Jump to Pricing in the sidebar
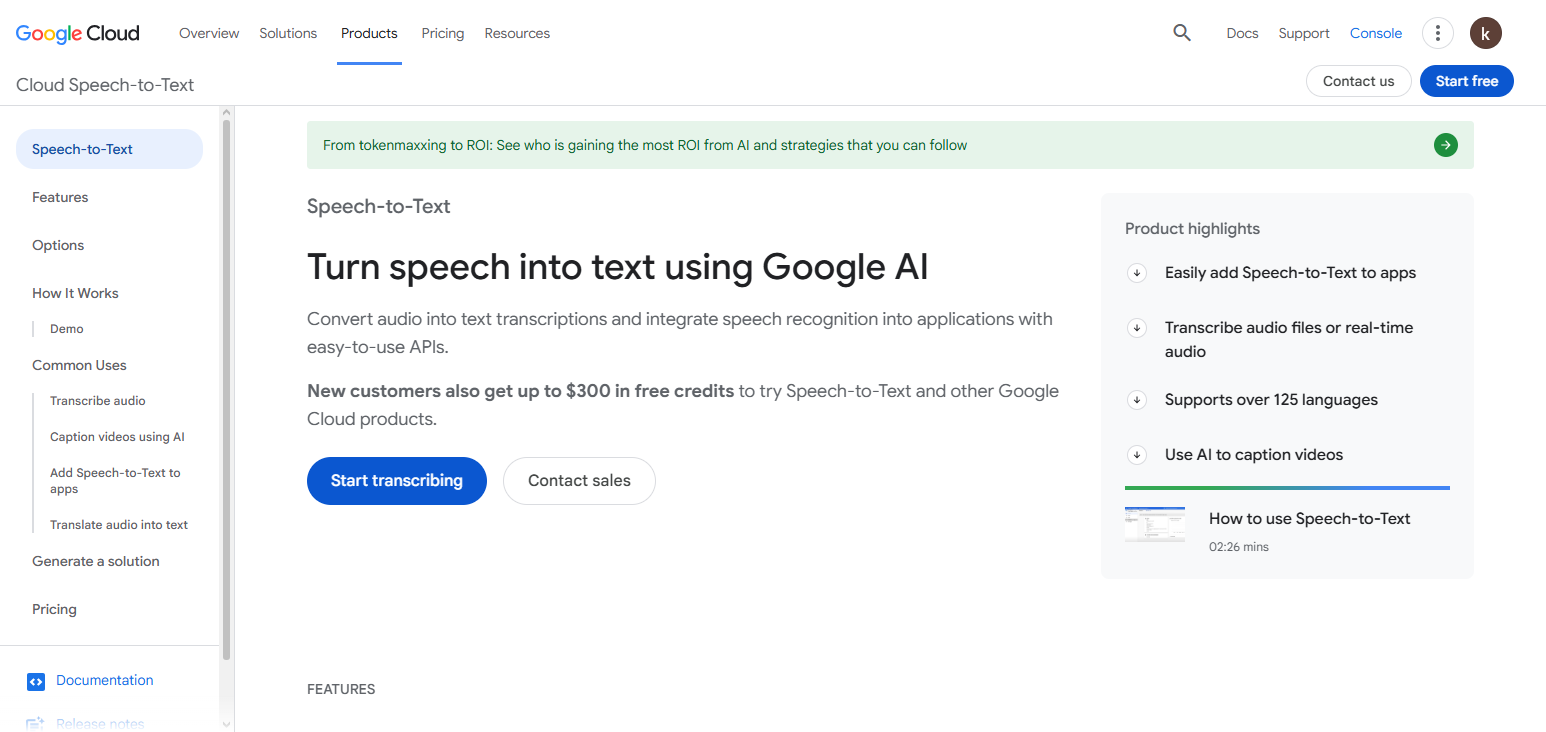1546x732 pixels. point(54,609)
